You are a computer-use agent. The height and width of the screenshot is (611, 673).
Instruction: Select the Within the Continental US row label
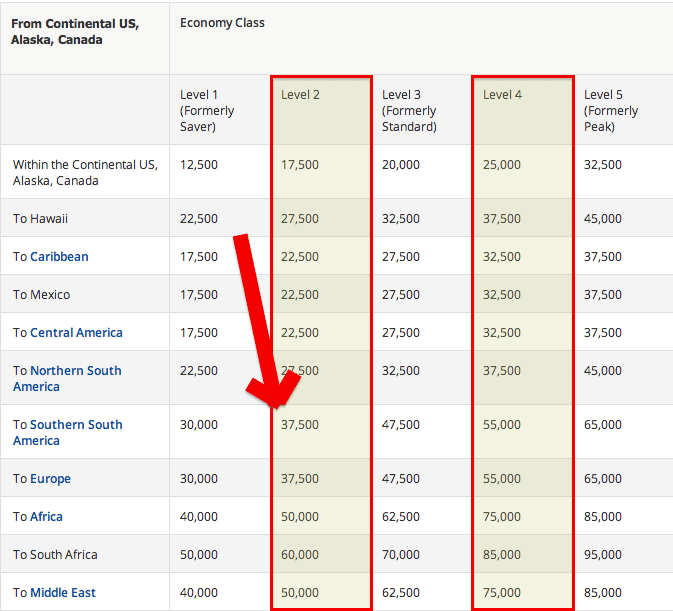click(85, 172)
